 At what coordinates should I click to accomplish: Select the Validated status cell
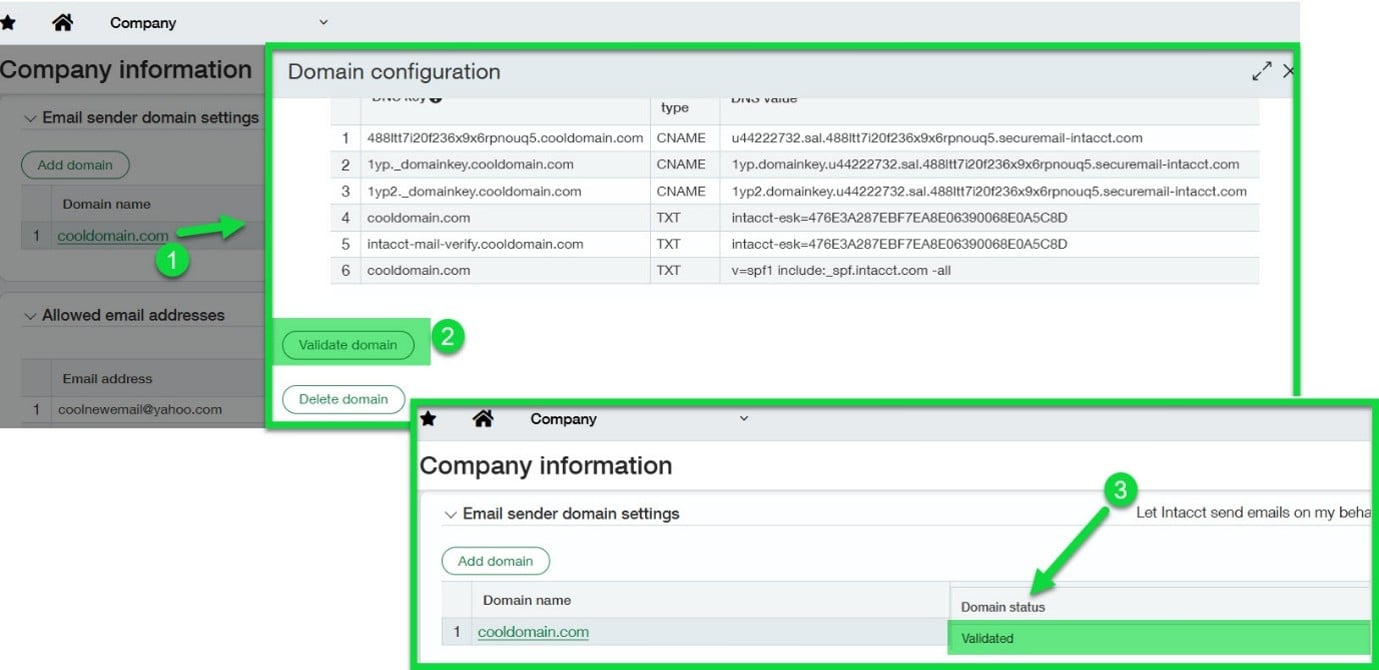coord(1159,638)
